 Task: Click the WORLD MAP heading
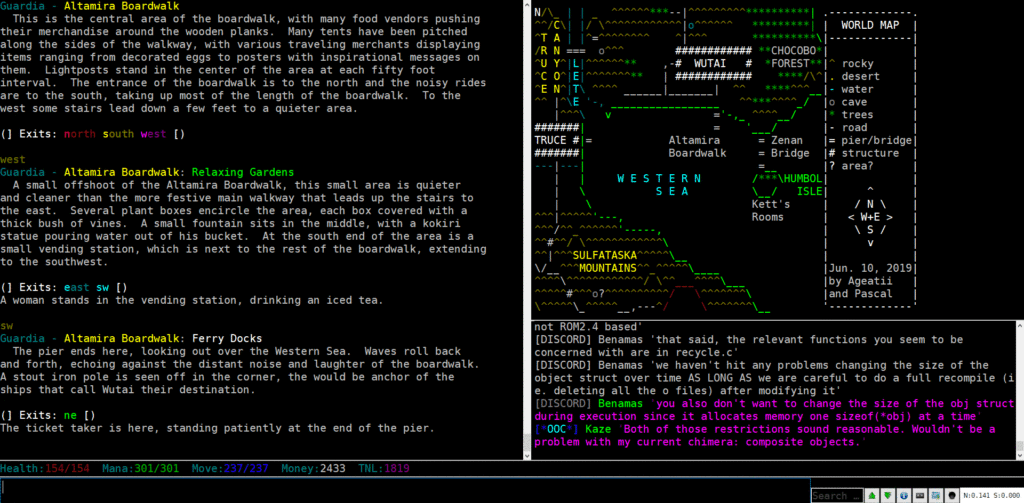point(870,25)
